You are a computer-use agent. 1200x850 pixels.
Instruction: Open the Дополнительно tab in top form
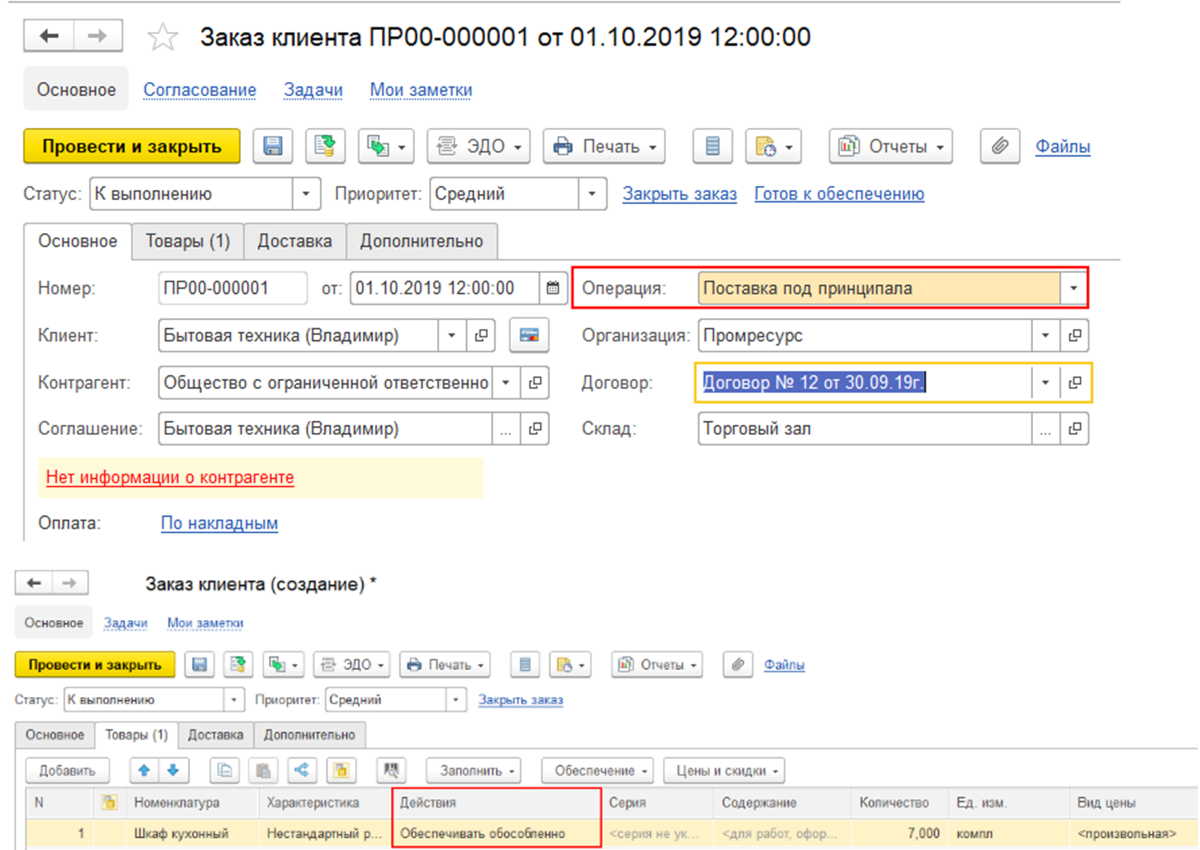[x=422, y=241]
